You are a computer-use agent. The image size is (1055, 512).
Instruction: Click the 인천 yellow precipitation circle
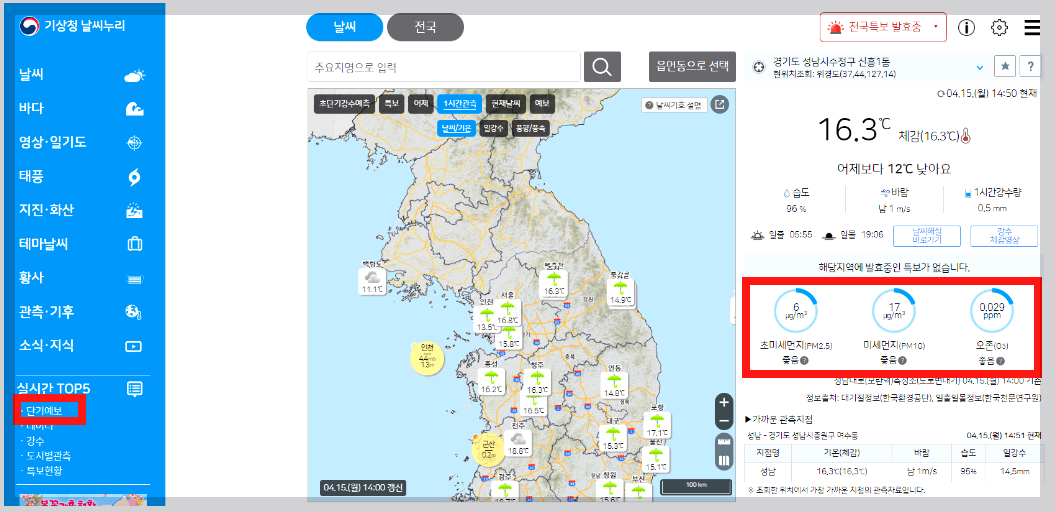(427, 359)
